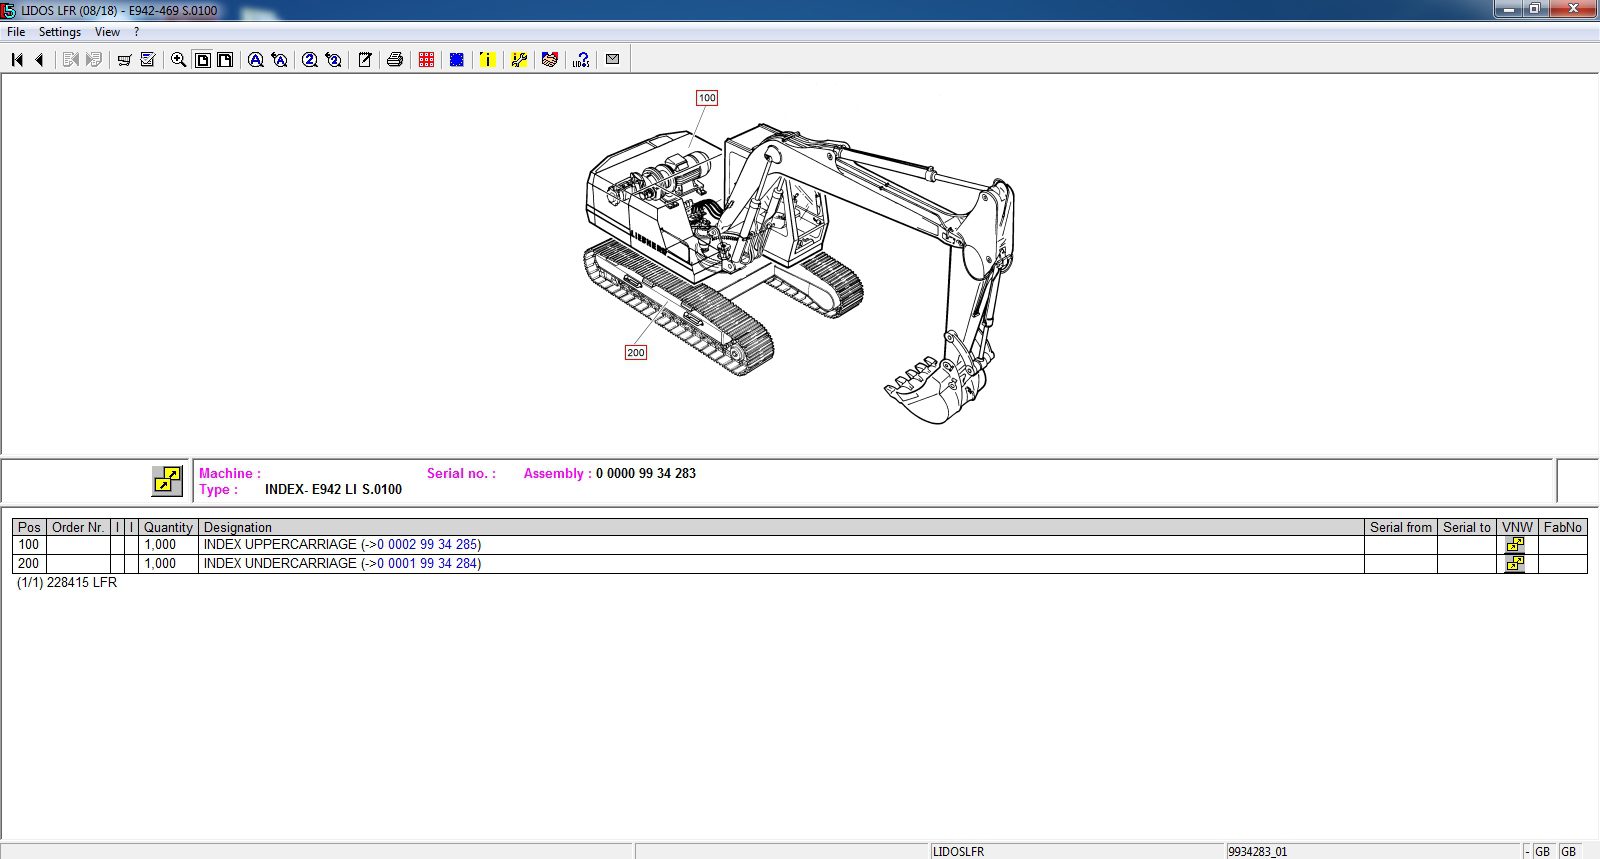Open LIDOS help question mark icon
The height and width of the screenshot is (859, 1600).
(x=581, y=60)
